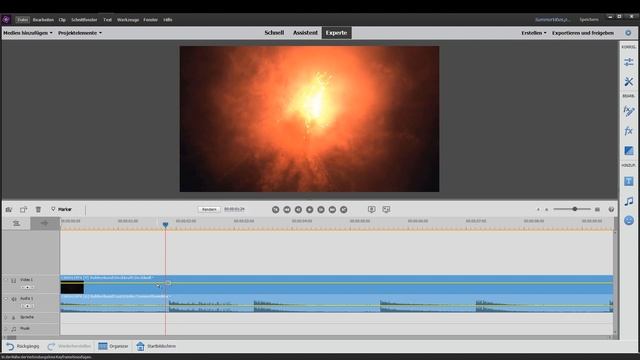Step back one frame

click(x=298, y=209)
